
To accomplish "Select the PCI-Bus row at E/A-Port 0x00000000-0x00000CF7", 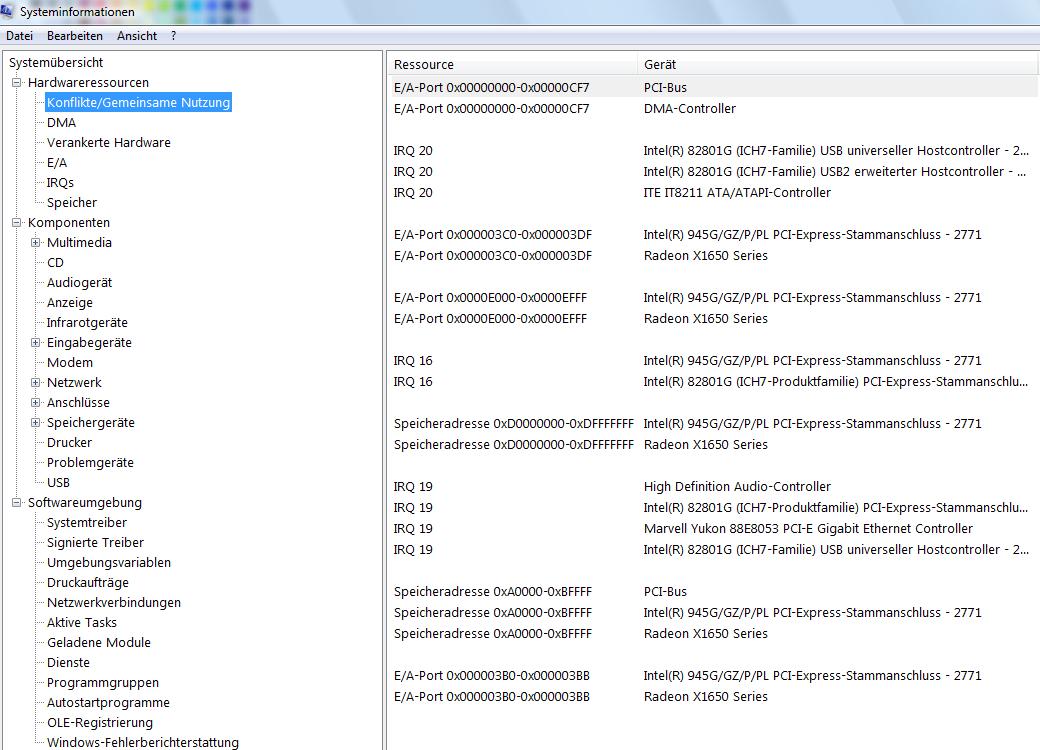I will (712, 88).
